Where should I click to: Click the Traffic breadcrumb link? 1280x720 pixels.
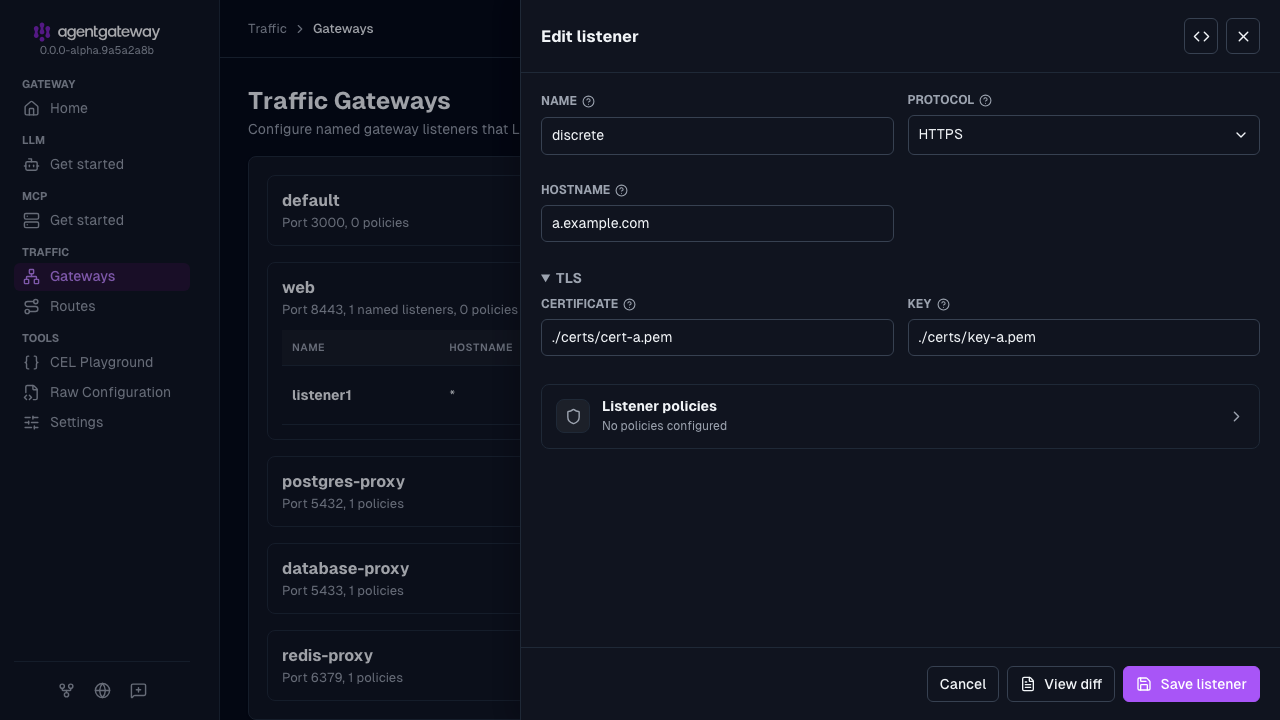pyautogui.click(x=267, y=28)
